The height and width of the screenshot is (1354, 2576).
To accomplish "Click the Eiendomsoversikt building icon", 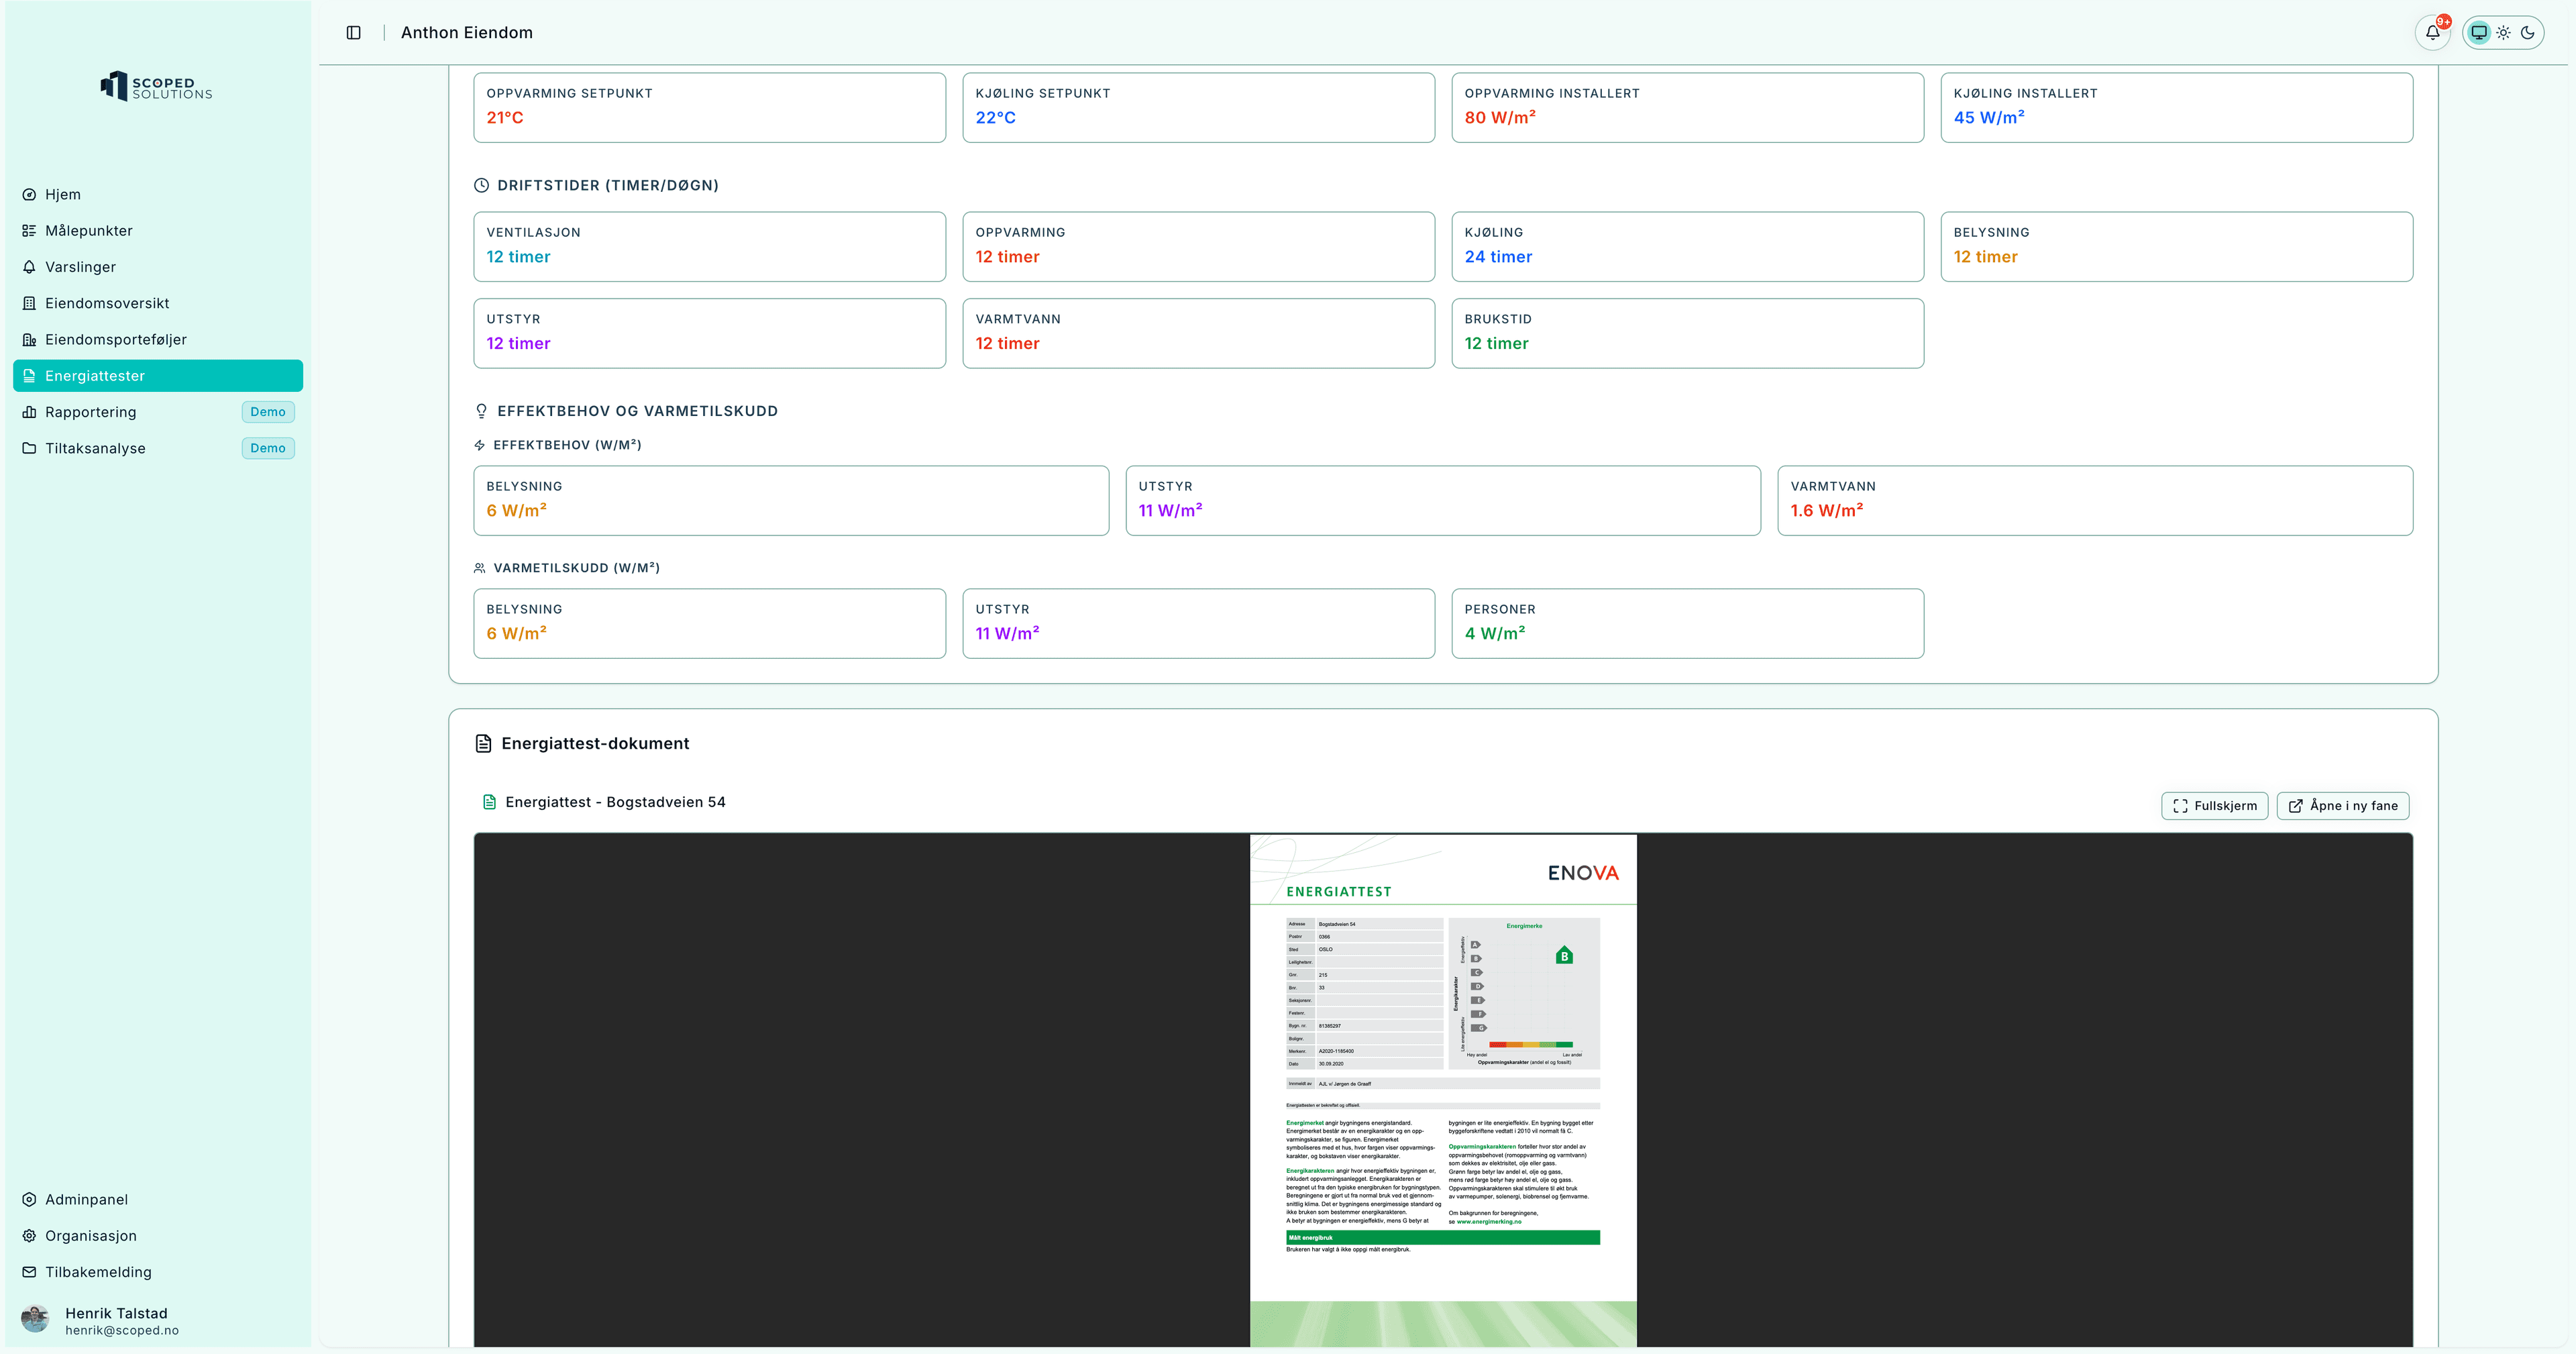I will tap(29, 303).
